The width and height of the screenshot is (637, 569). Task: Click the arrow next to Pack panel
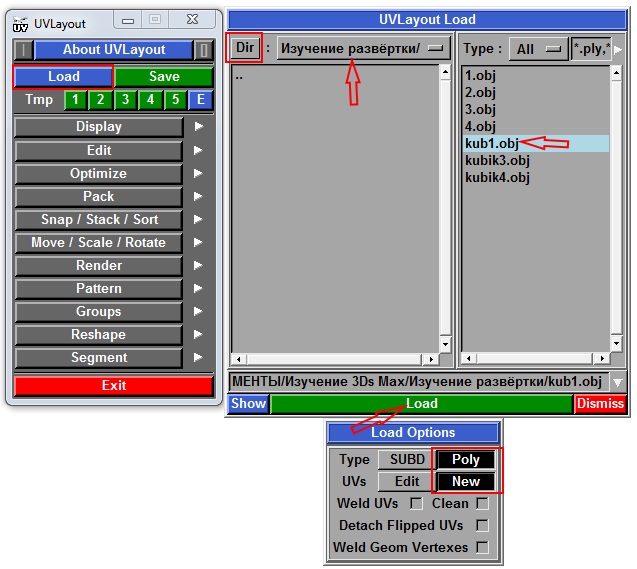tap(199, 197)
